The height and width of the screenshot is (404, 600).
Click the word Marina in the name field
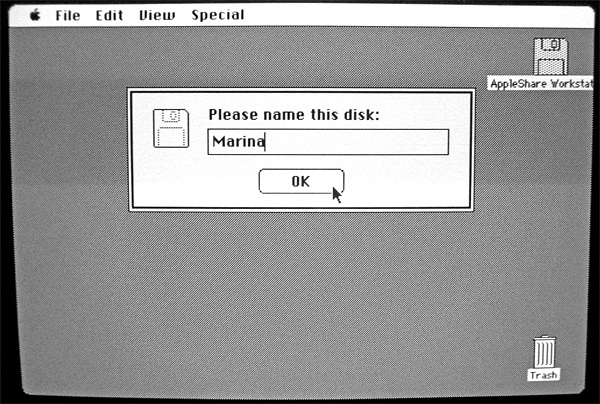[x=238, y=142]
